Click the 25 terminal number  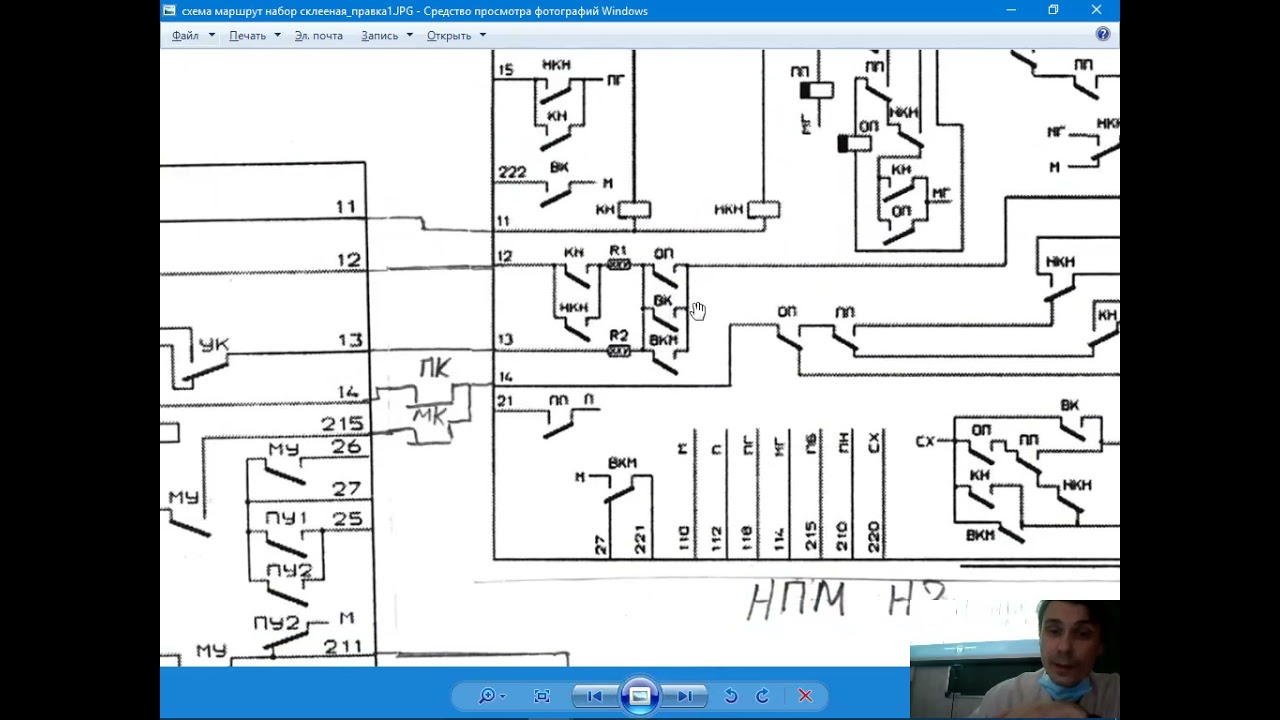point(347,518)
